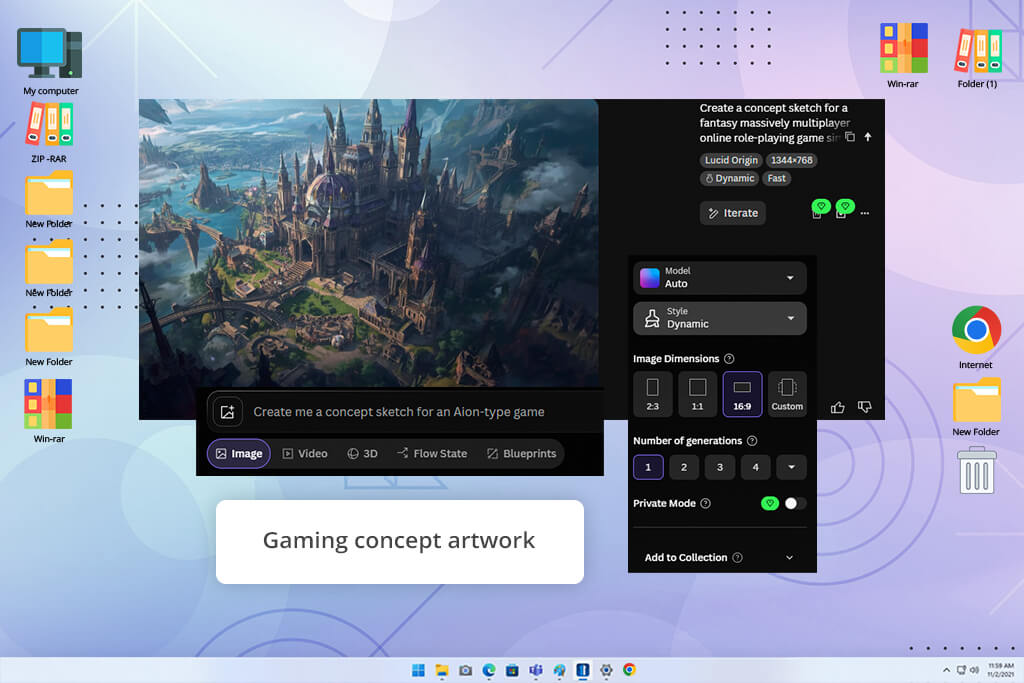
Task: Open the Model Auto dropdown
Action: point(720,278)
